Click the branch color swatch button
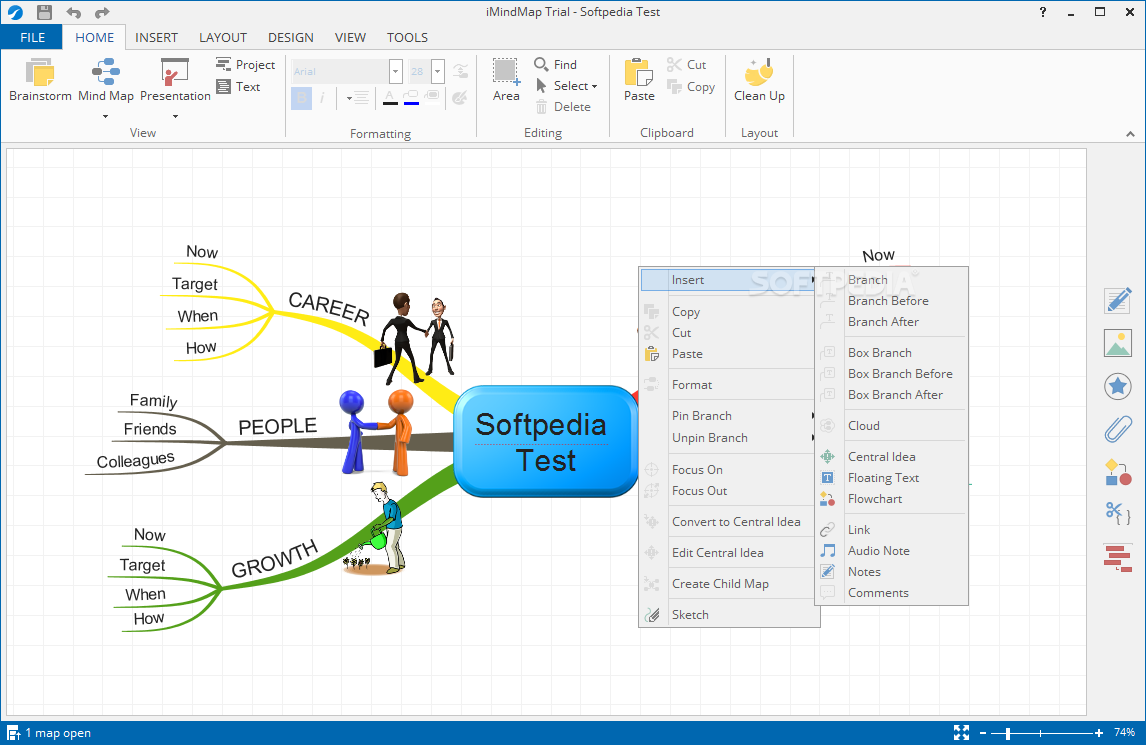This screenshot has height=745, width=1146. click(x=411, y=98)
